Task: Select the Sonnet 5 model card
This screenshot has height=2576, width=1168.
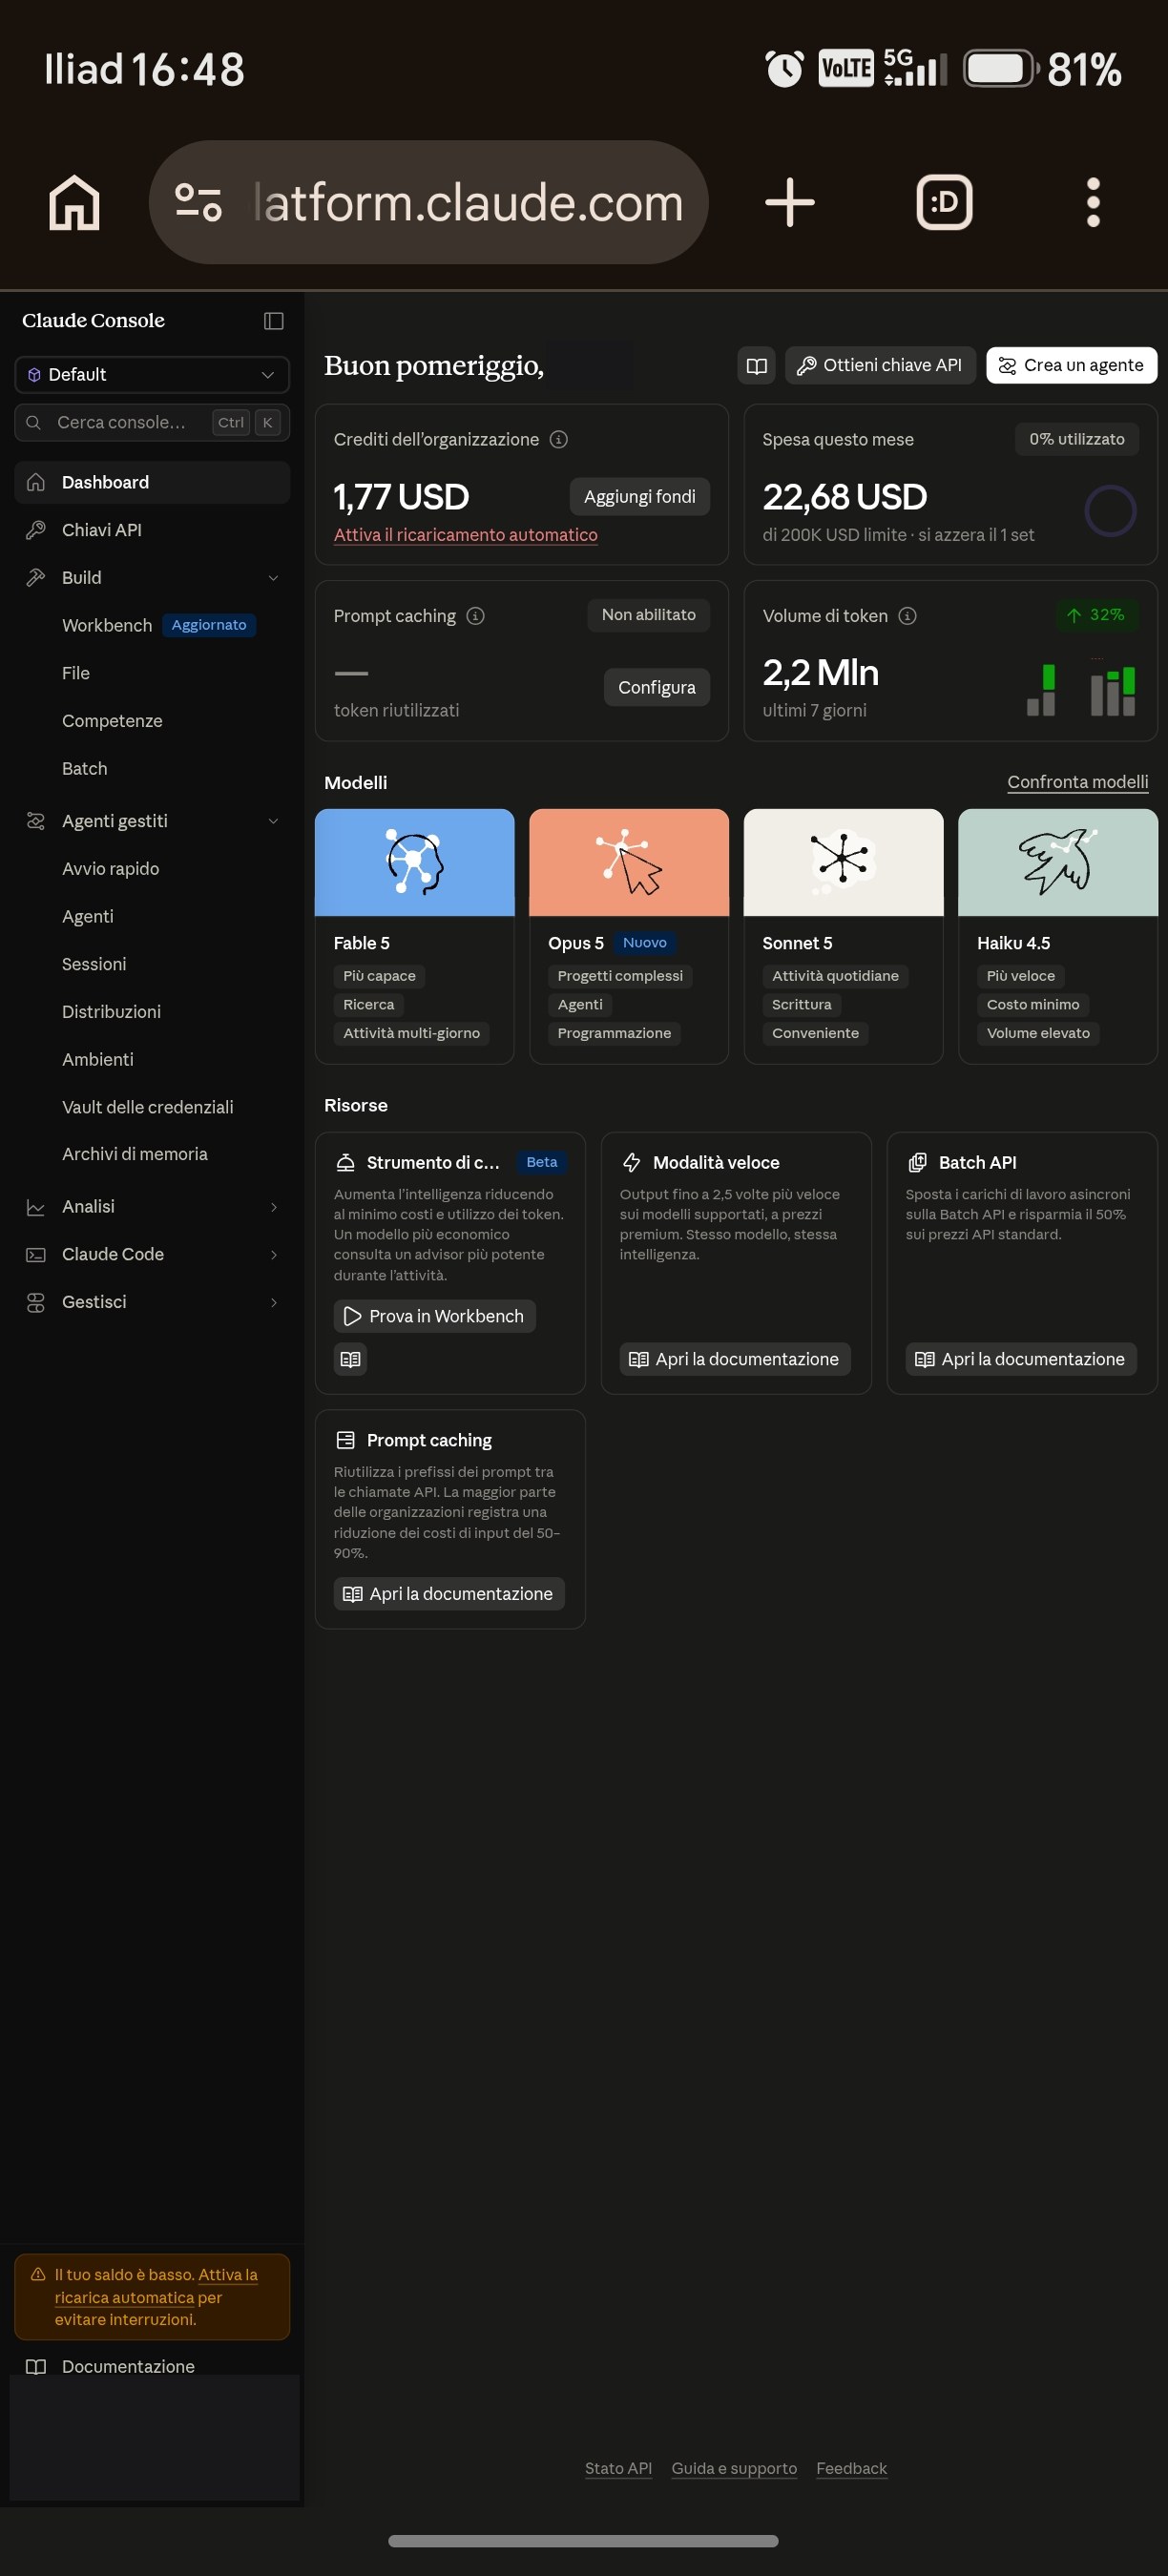Action: [844, 937]
